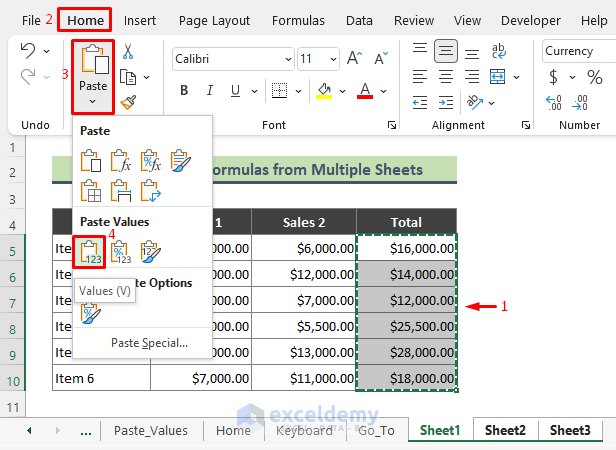Choose No Borders paste icon
Image resolution: width=616 pixels, height=450 pixels.
pyautogui.click(x=91, y=191)
